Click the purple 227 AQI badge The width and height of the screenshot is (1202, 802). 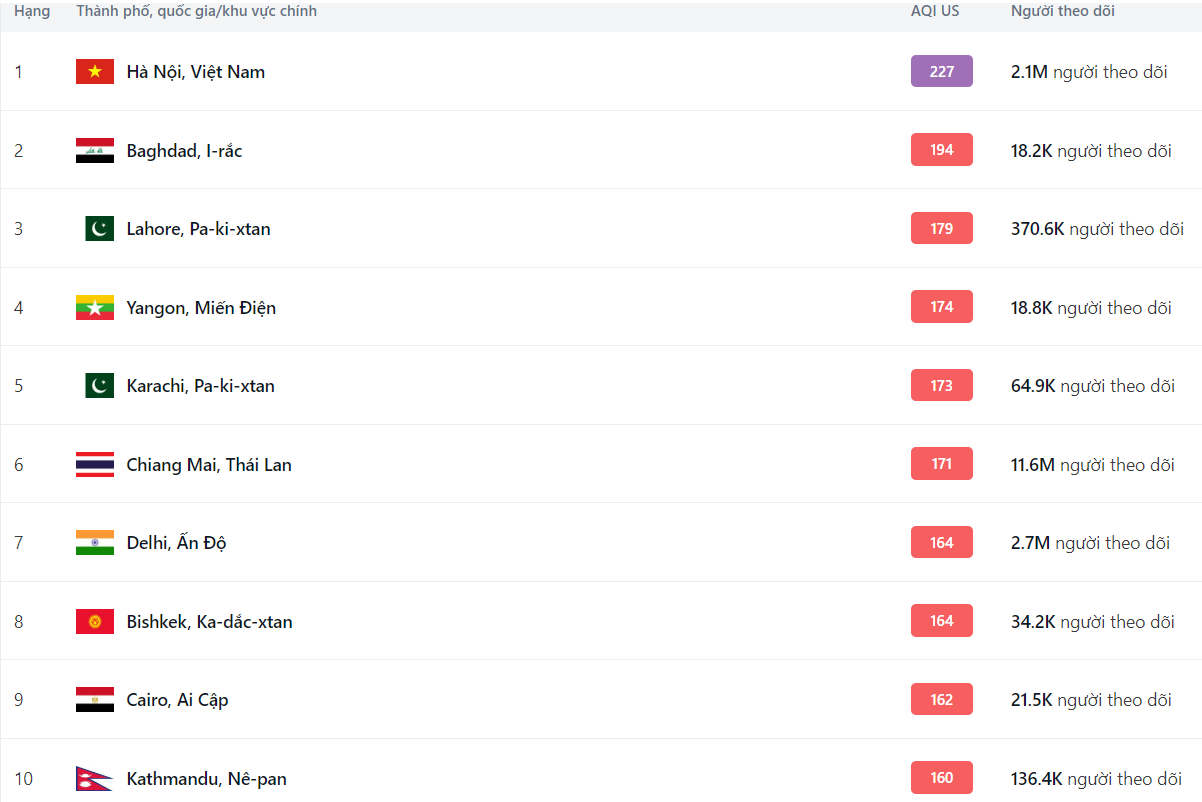pyautogui.click(x=941, y=71)
